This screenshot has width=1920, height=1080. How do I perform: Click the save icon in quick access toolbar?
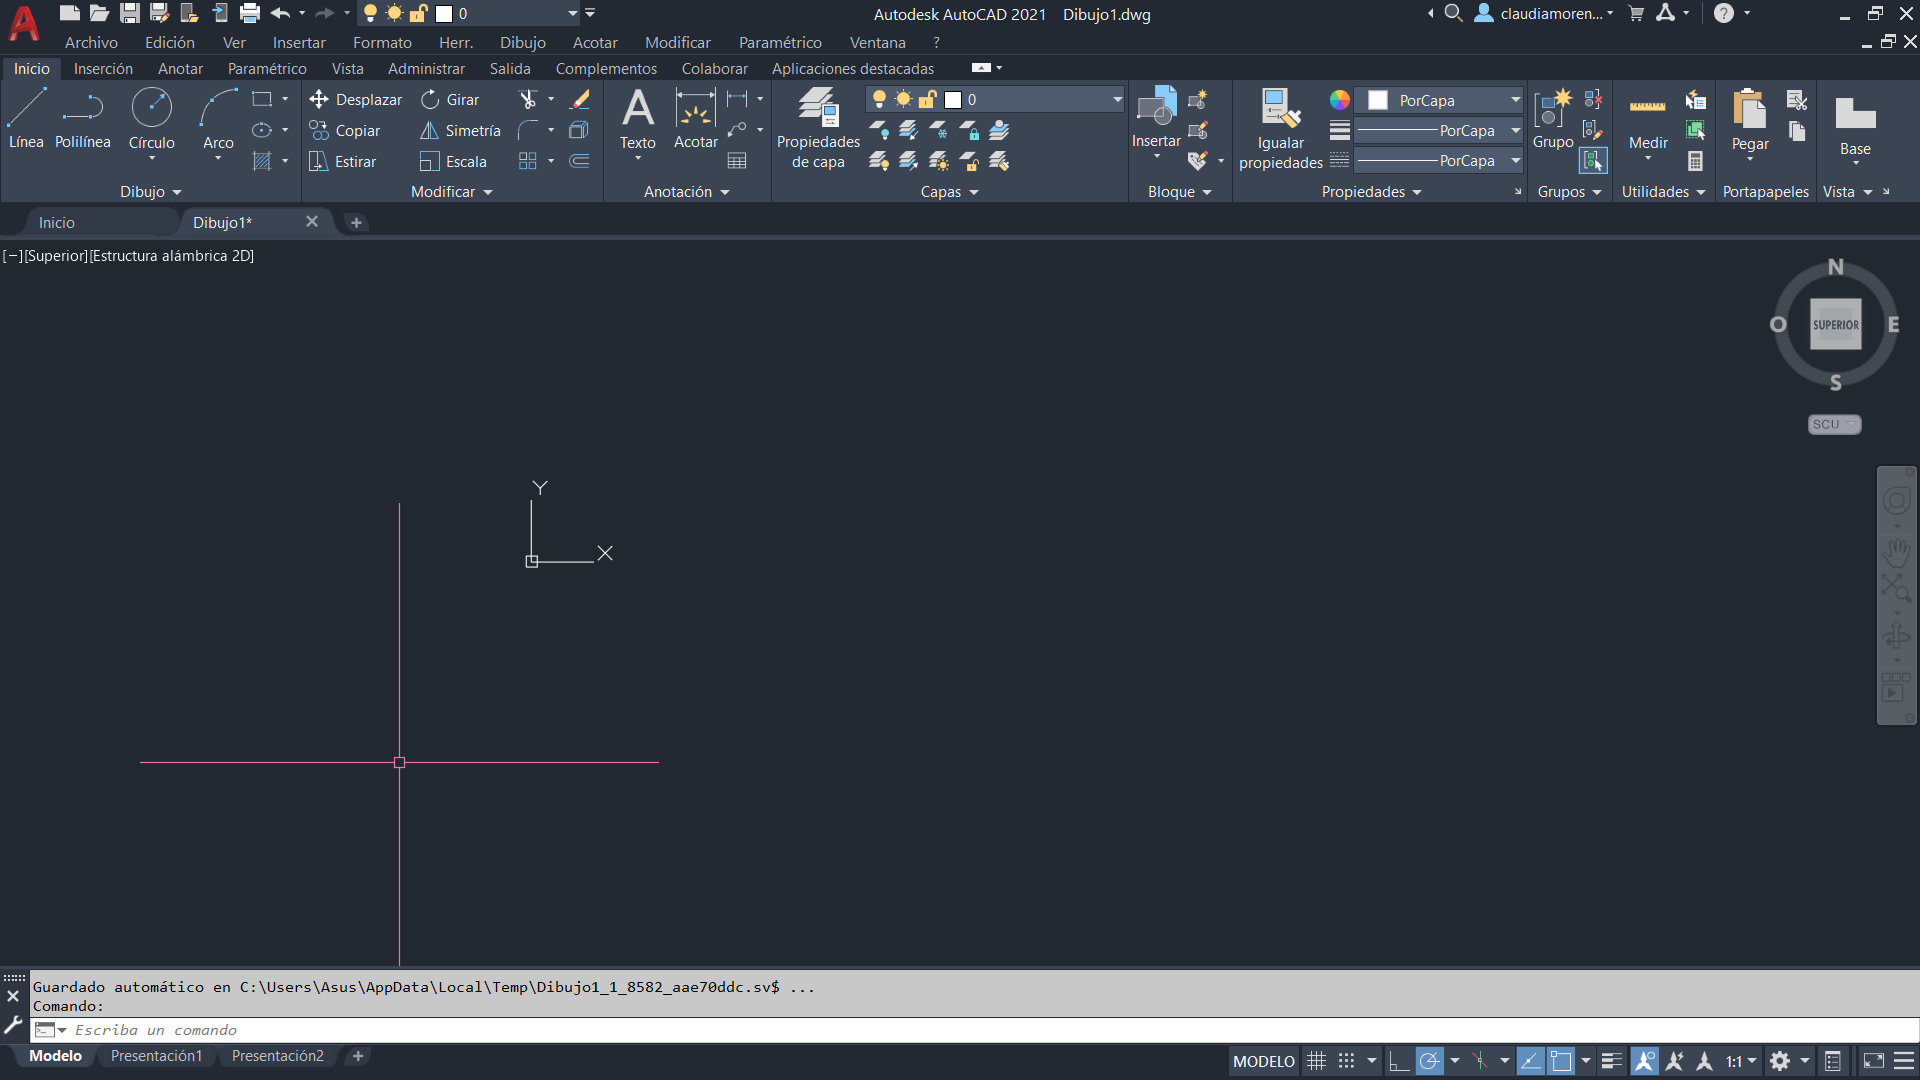coord(130,13)
